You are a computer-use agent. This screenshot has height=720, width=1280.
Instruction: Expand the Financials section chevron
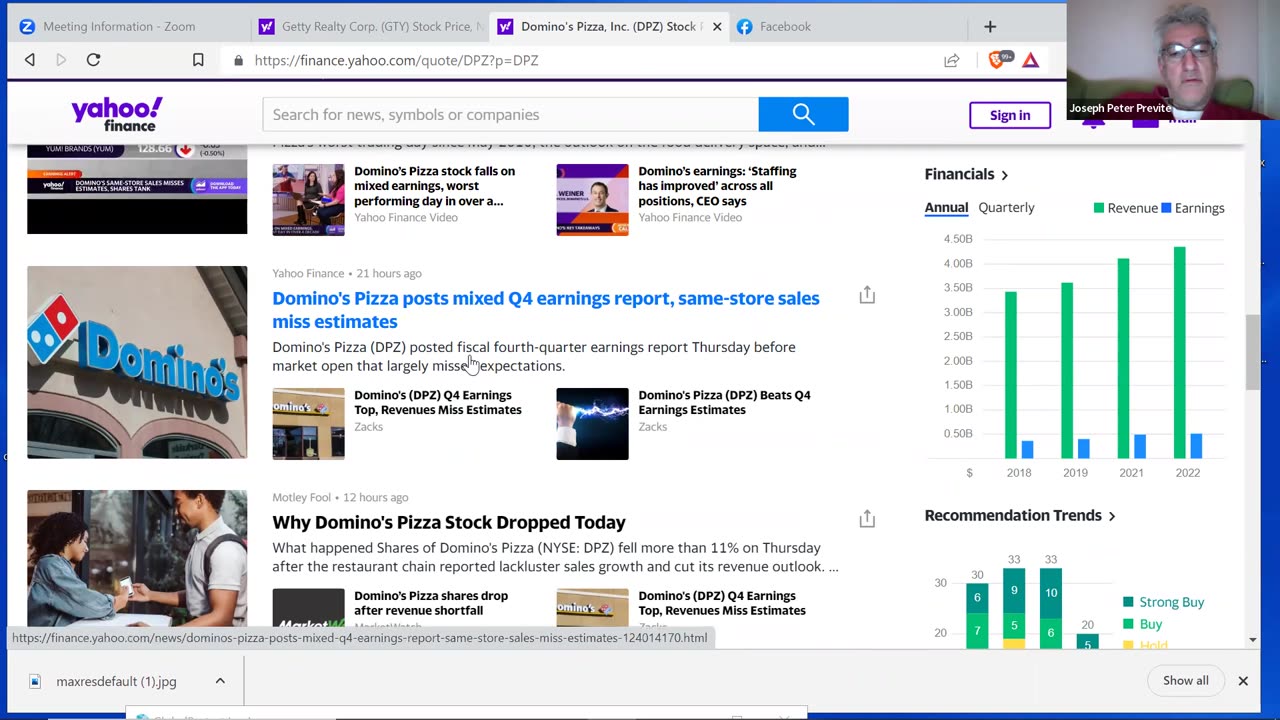click(x=1005, y=175)
